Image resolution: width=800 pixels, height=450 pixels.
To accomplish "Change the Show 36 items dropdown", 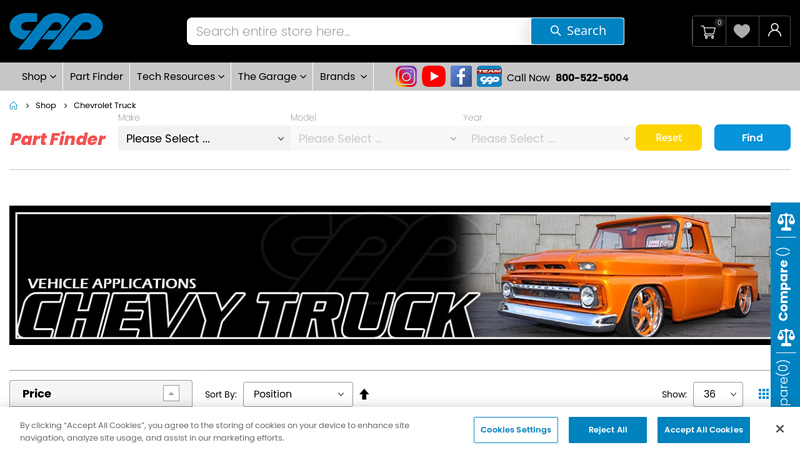I will pos(718,394).
